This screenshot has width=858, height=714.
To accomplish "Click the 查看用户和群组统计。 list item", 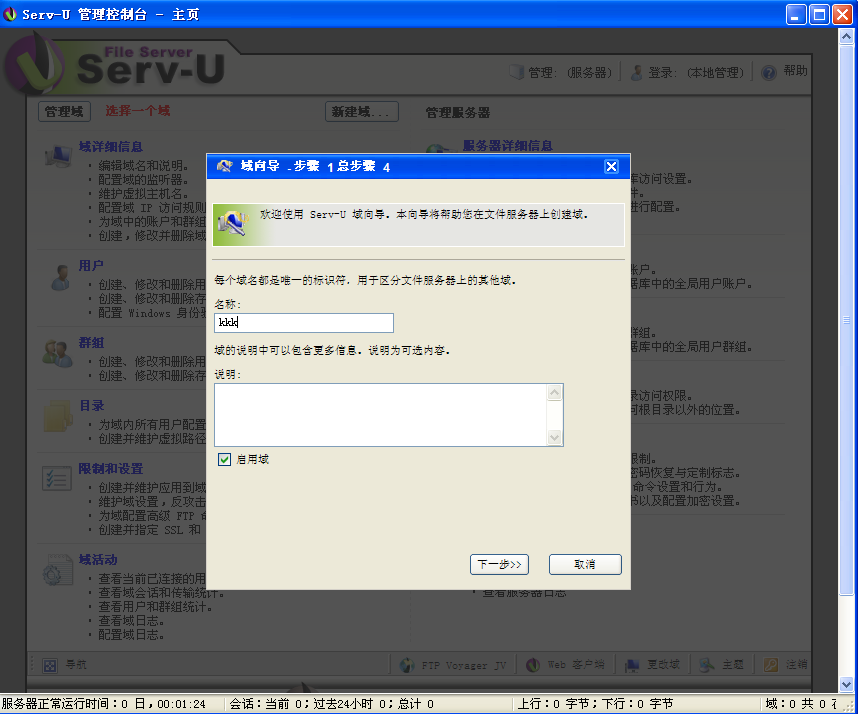I will [155, 607].
